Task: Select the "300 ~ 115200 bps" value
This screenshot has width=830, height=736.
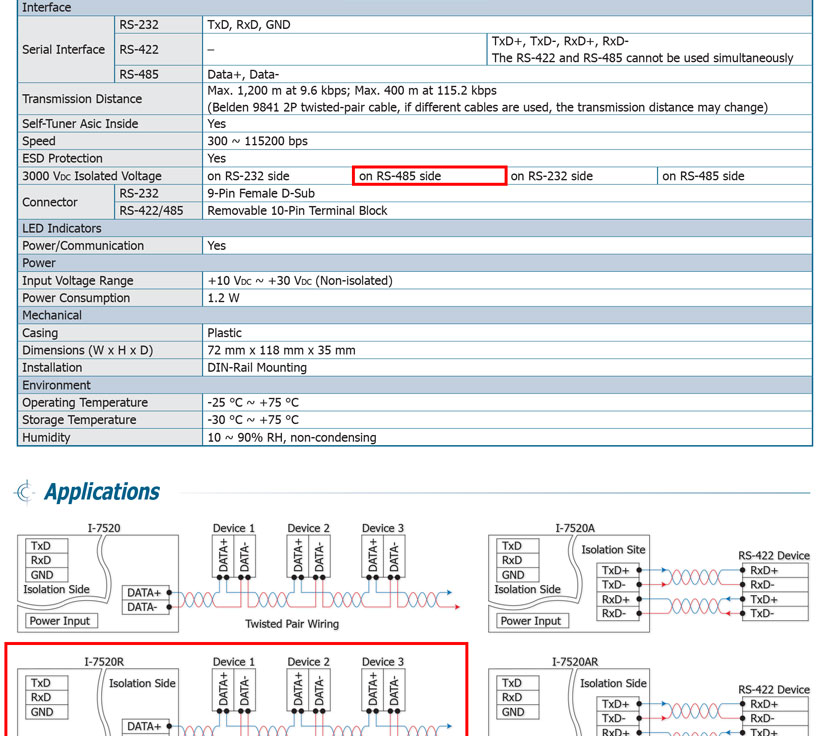Action: [257, 141]
